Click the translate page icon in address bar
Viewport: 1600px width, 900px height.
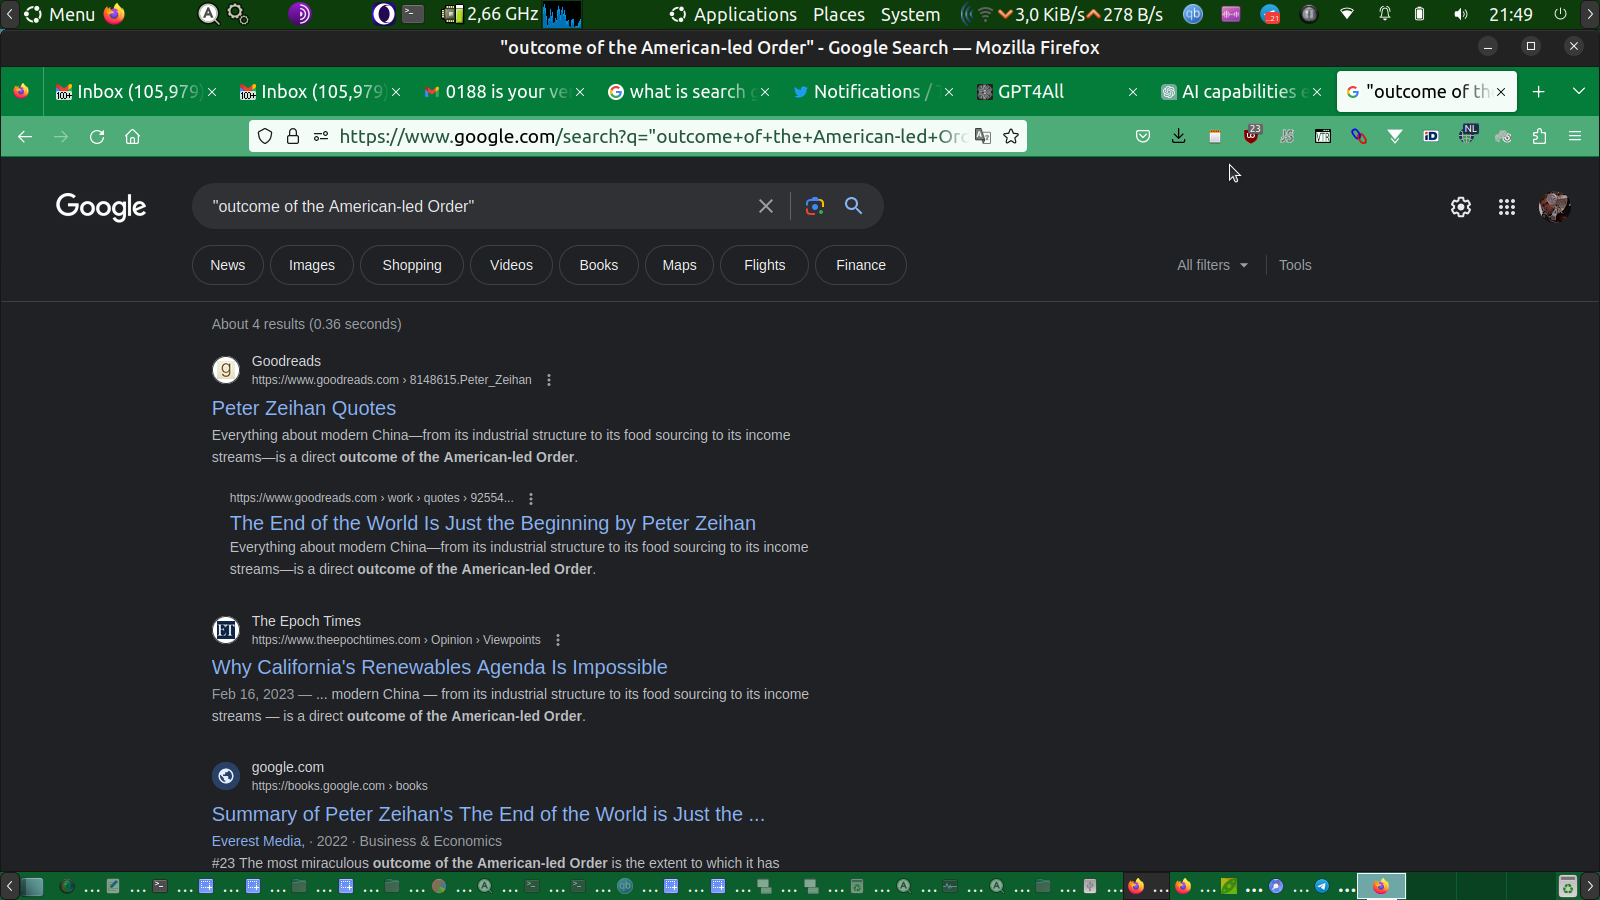(x=983, y=136)
